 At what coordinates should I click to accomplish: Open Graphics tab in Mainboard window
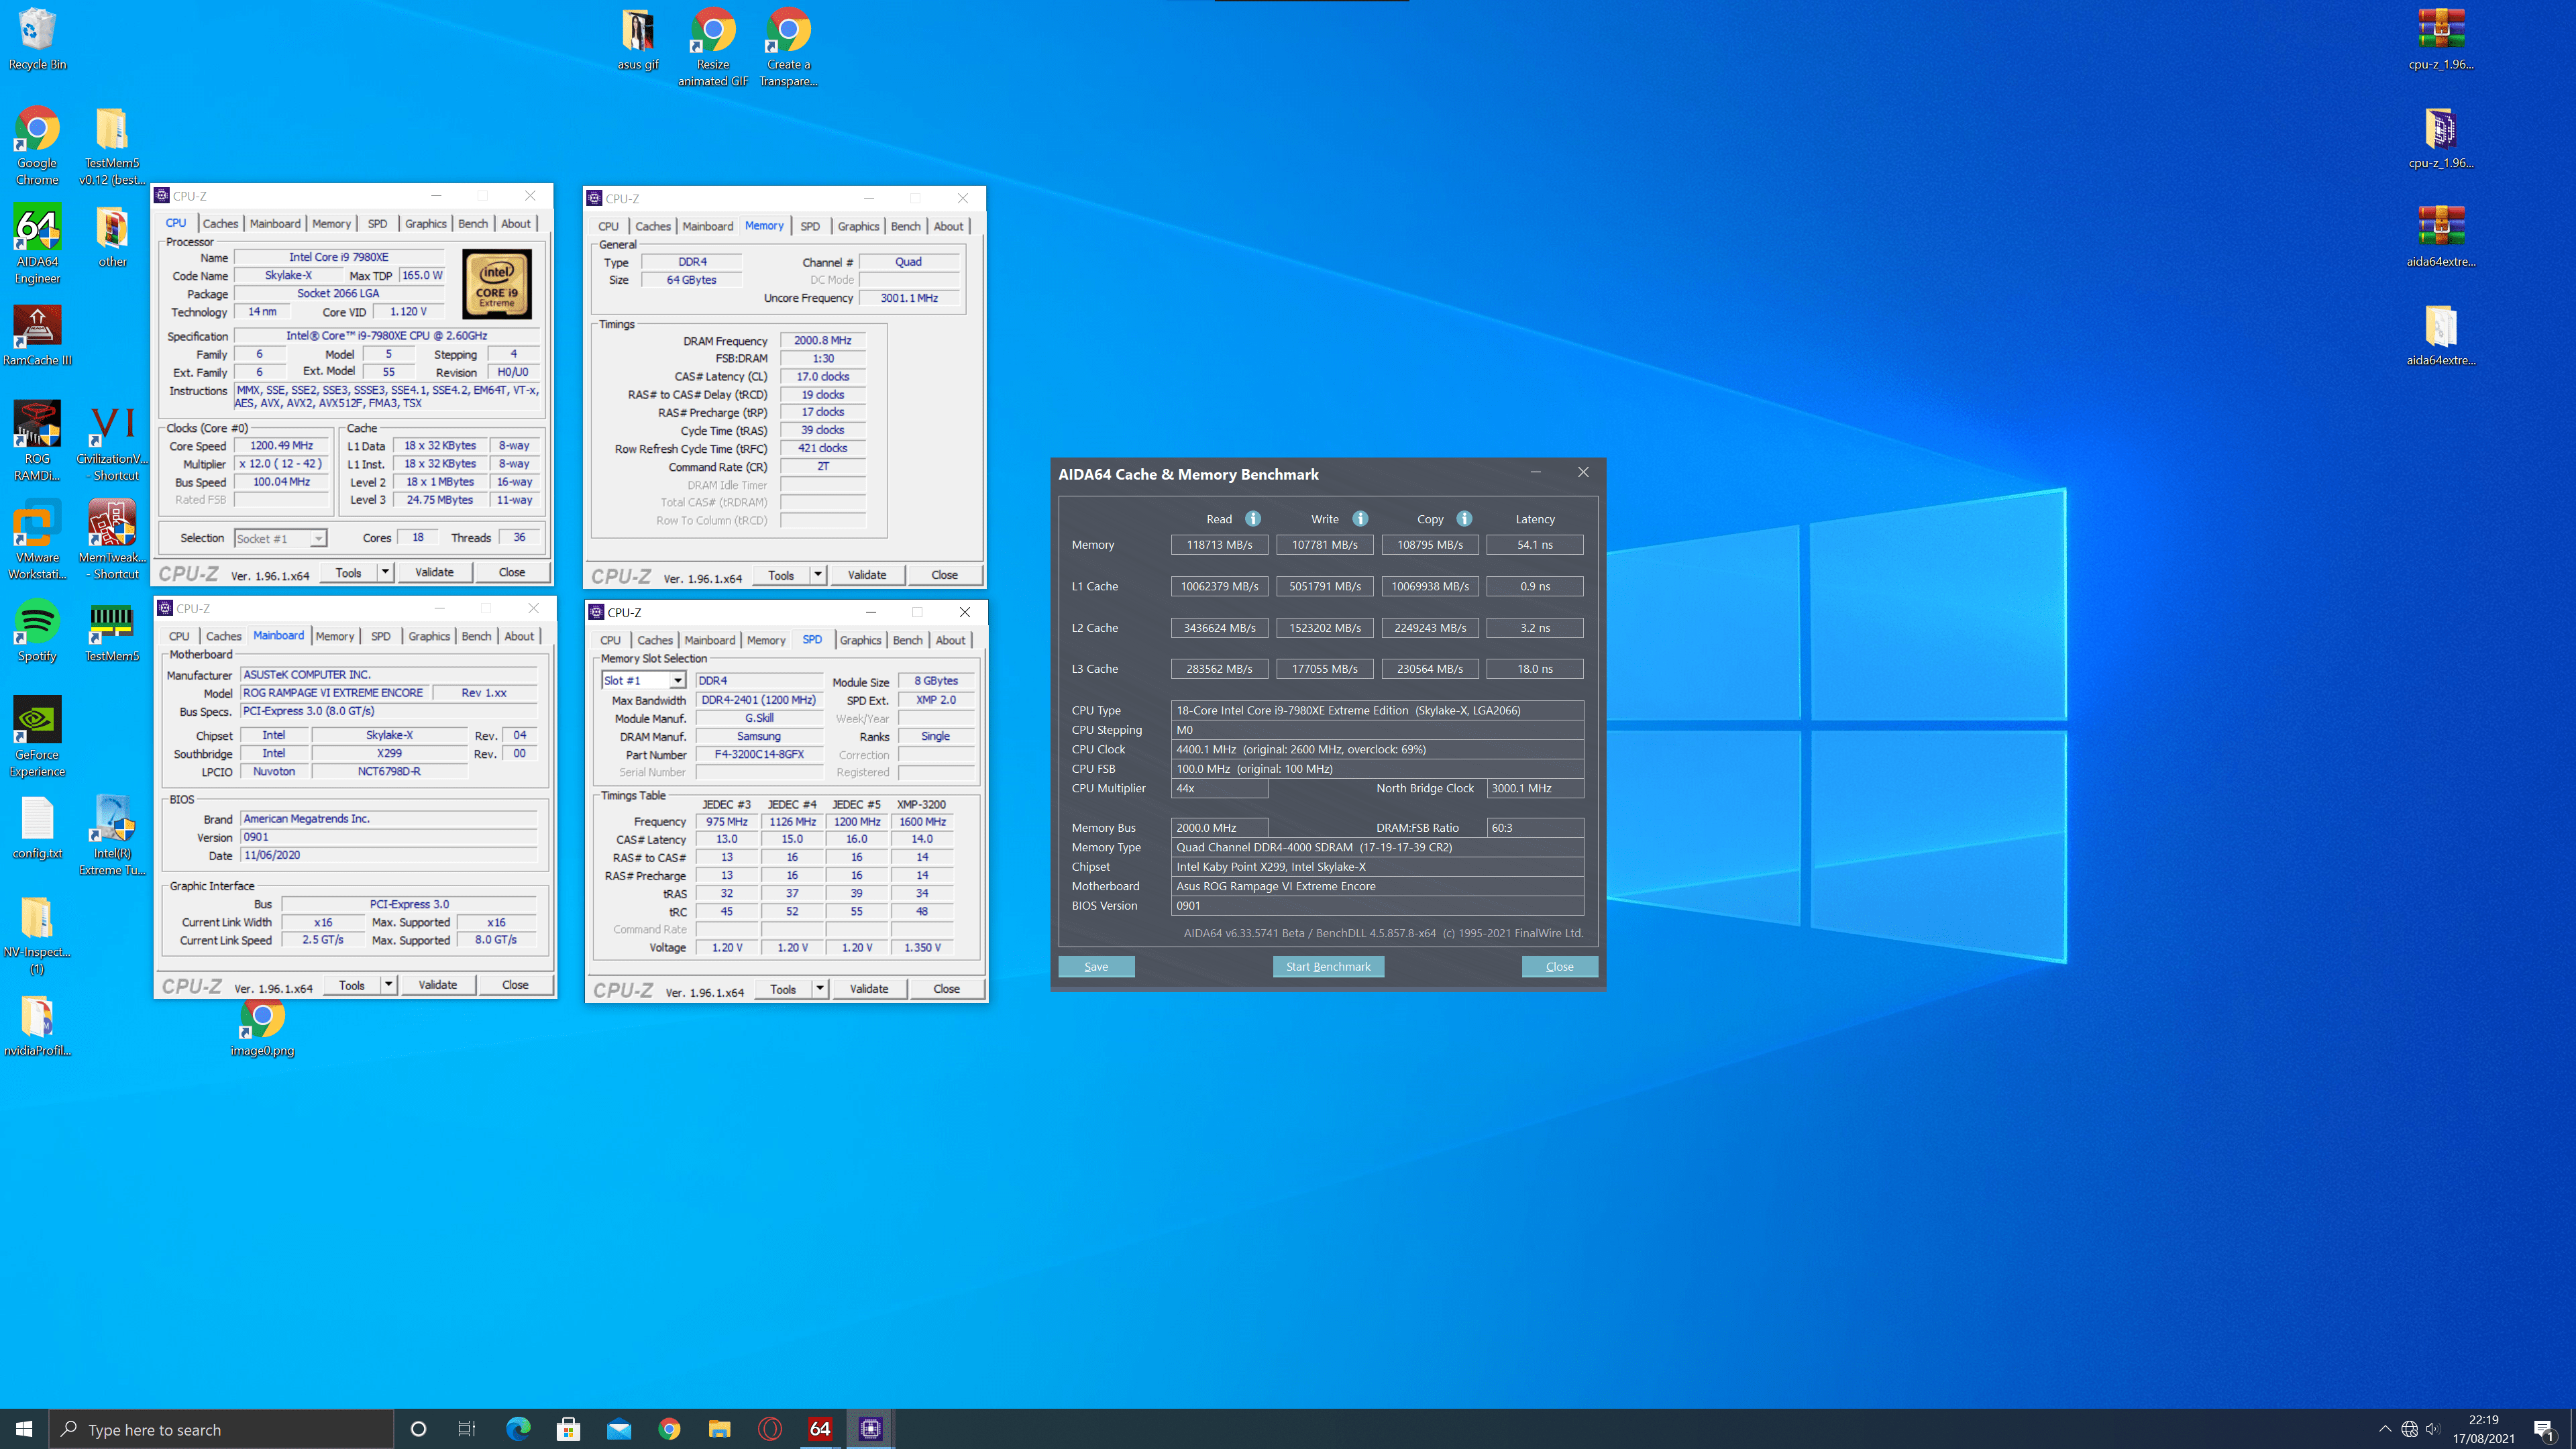(x=429, y=636)
